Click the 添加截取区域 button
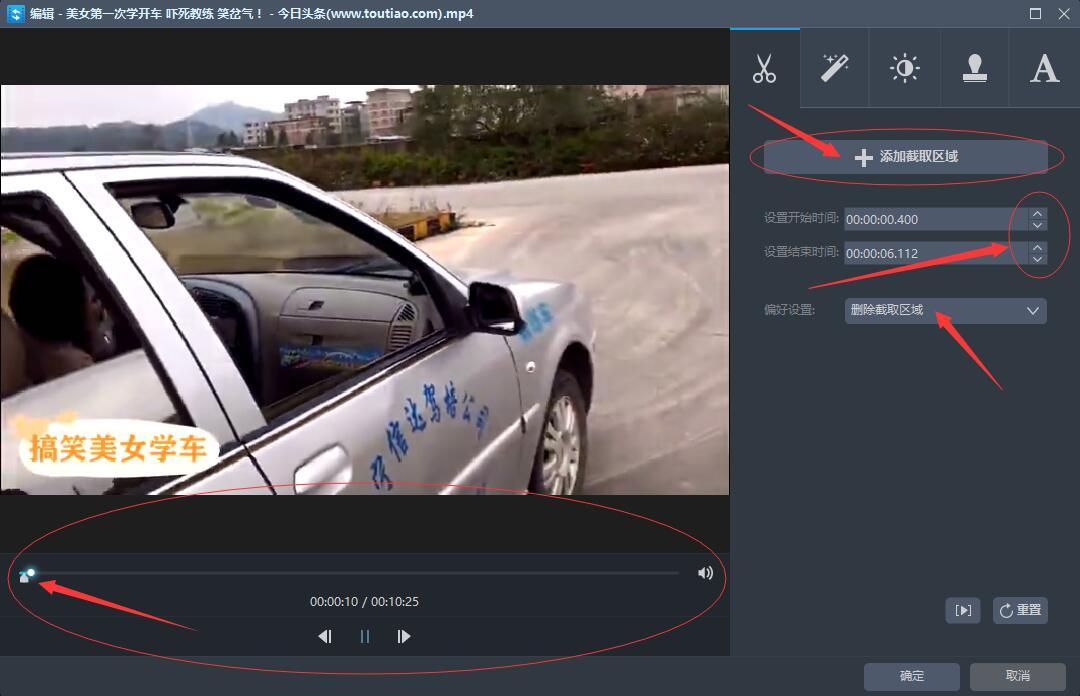Viewport: 1080px width, 696px height. (x=905, y=157)
